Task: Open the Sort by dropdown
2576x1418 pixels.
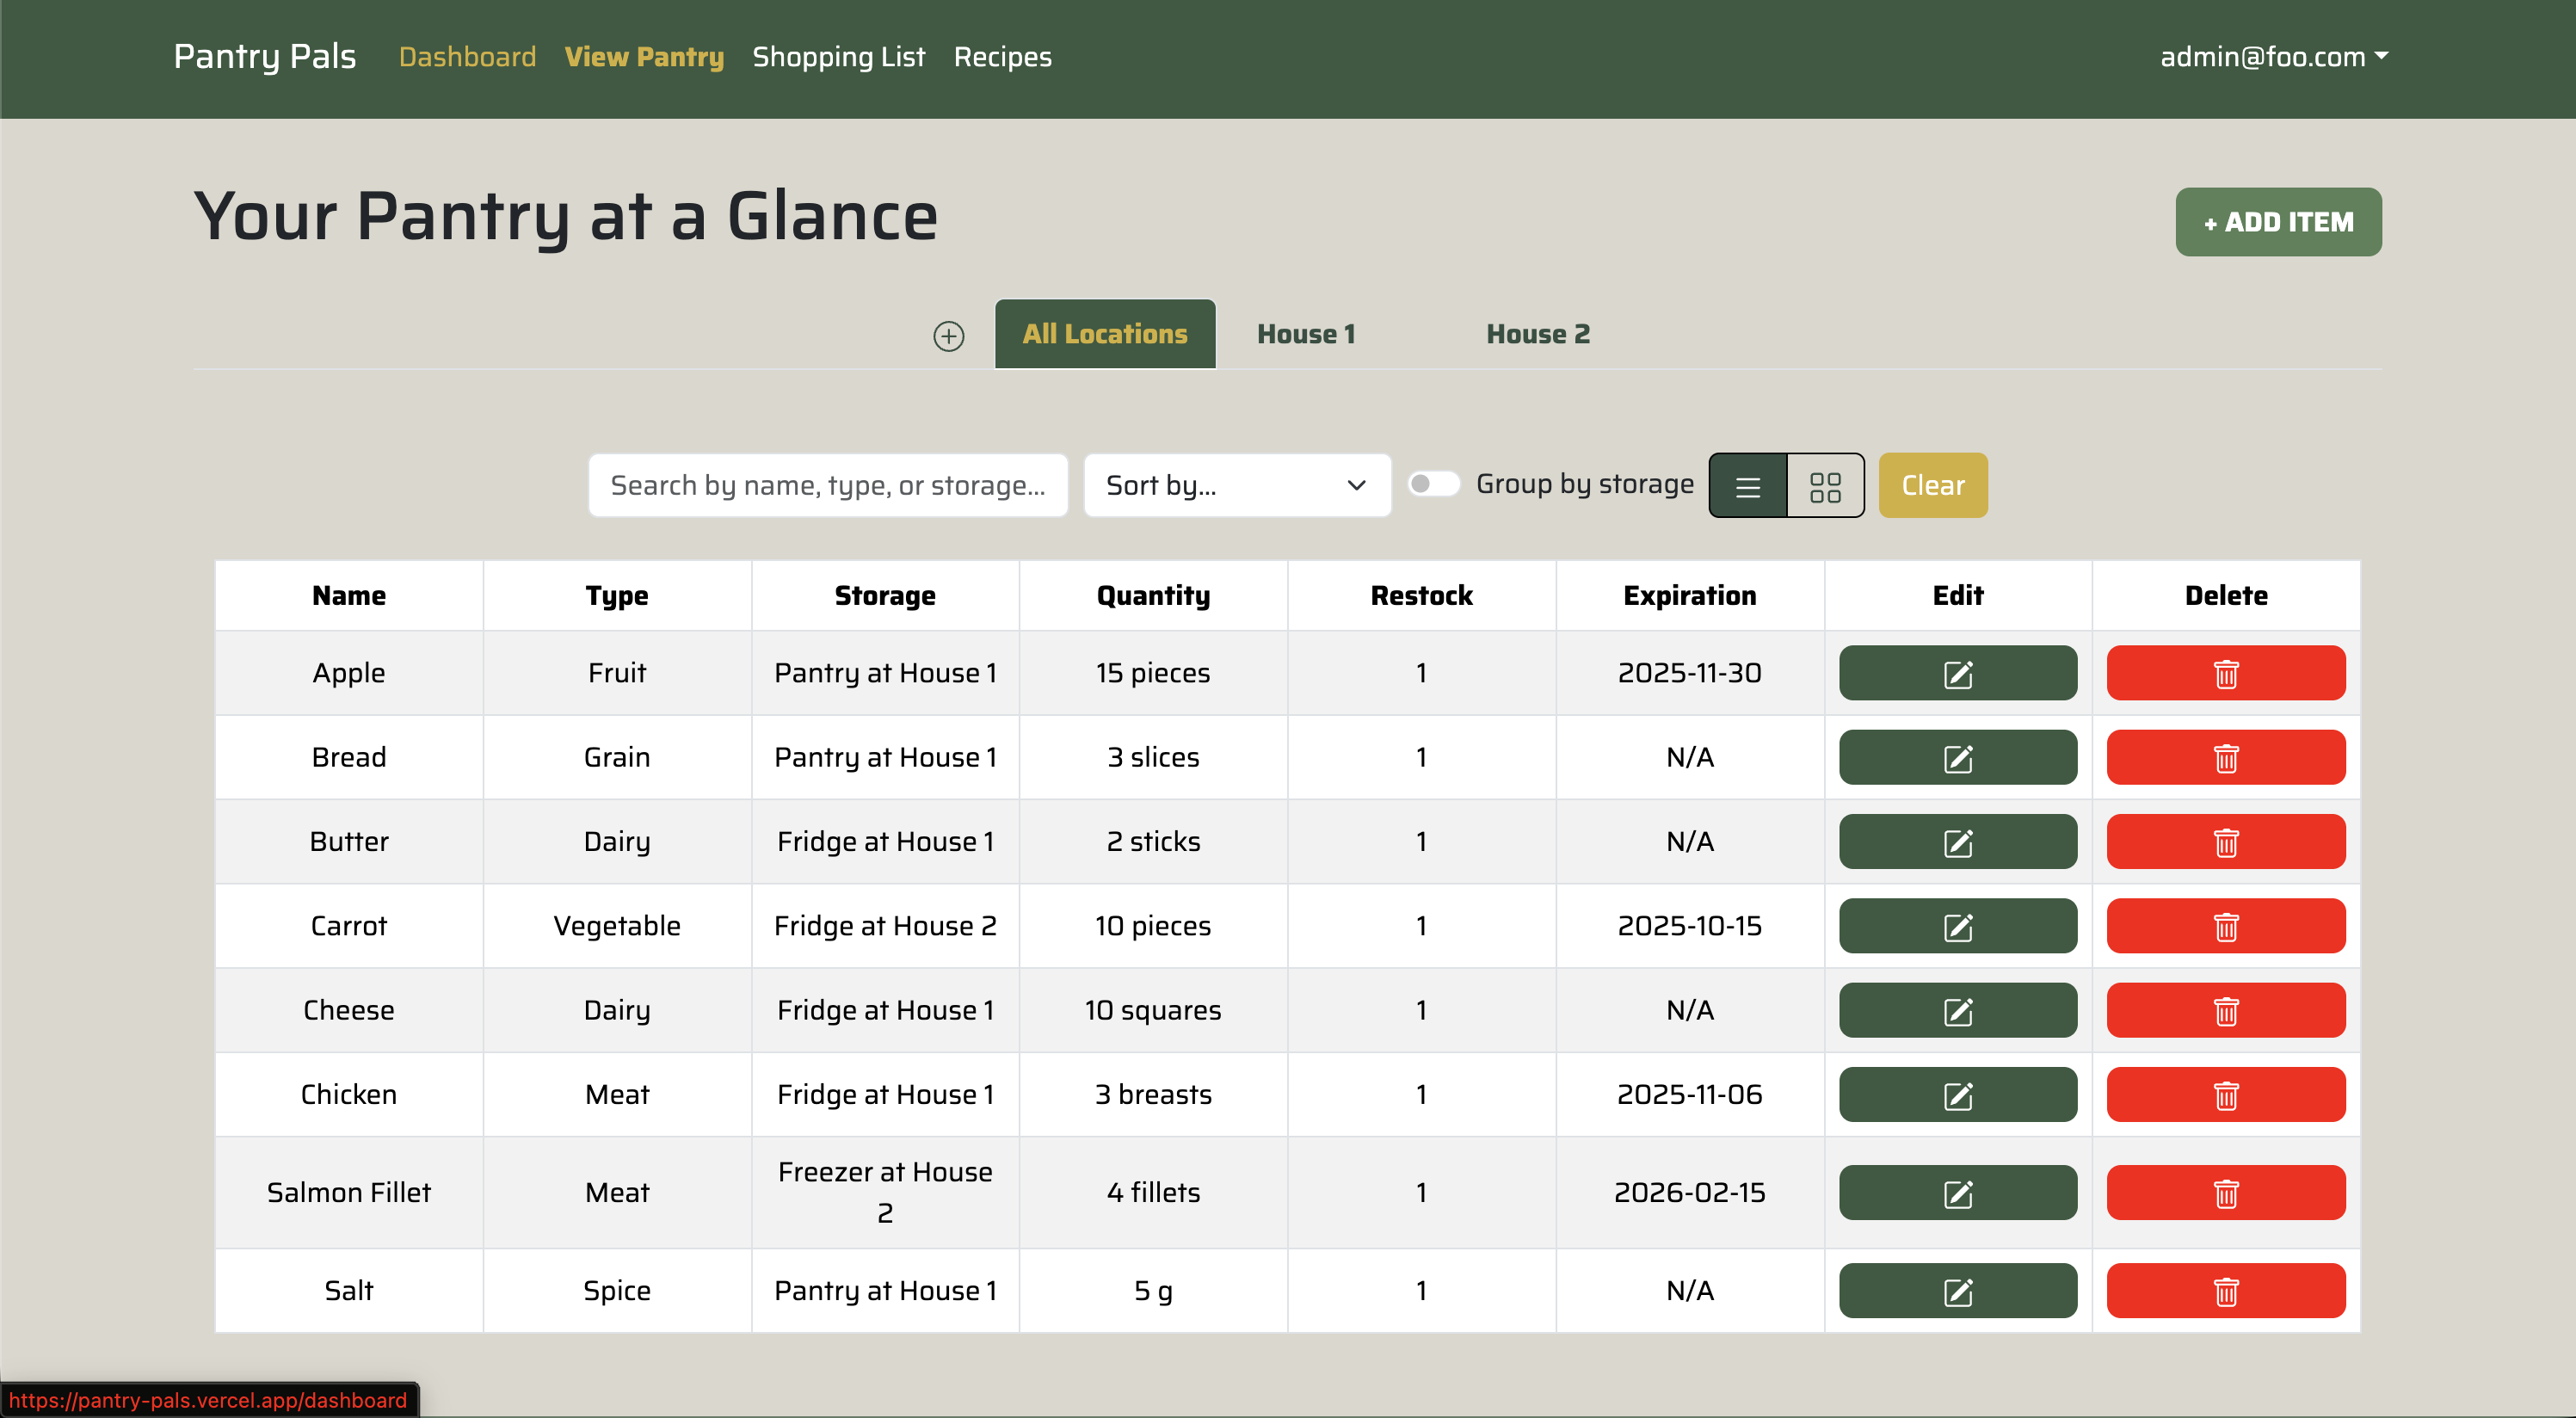Action: pyautogui.click(x=1237, y=485)
